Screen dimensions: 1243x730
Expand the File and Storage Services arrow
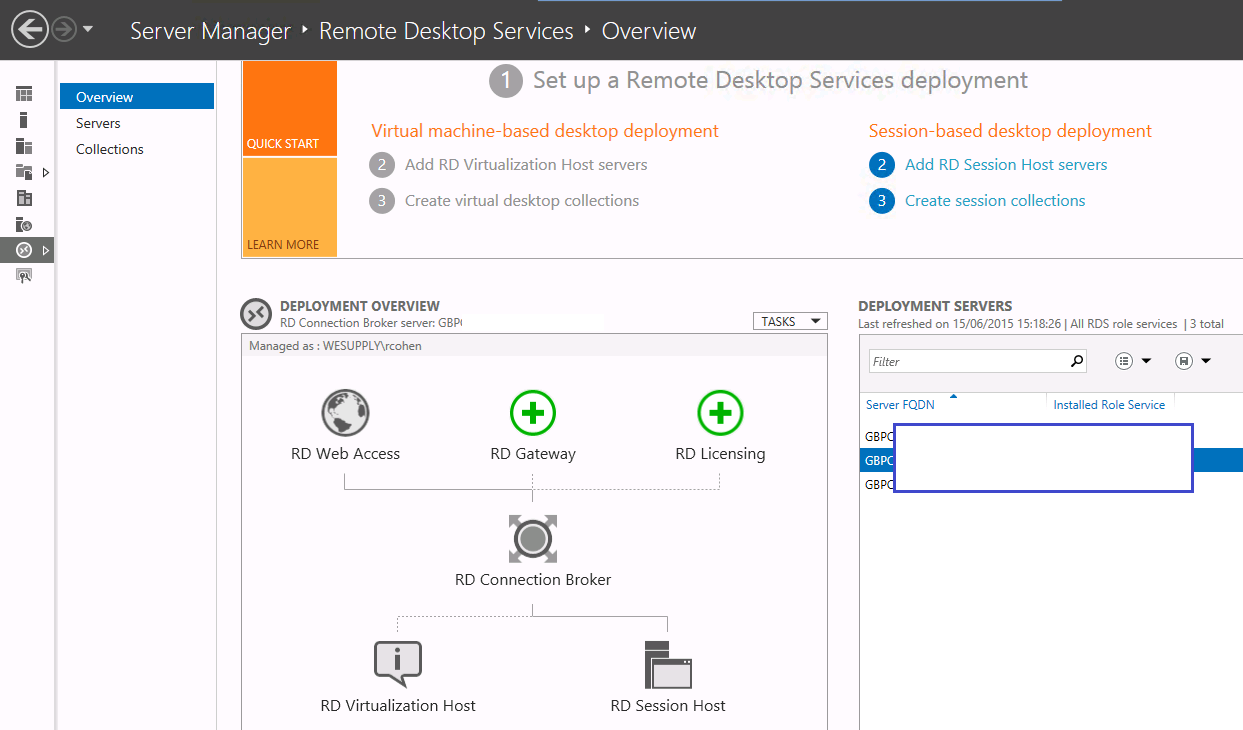tap(45, 172)
